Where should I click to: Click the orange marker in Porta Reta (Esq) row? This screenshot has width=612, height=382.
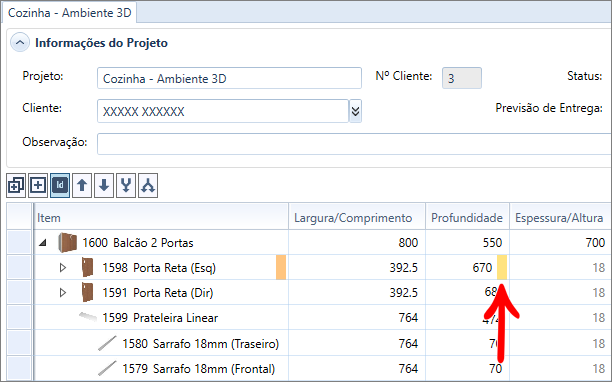click(x=281, y=267)
